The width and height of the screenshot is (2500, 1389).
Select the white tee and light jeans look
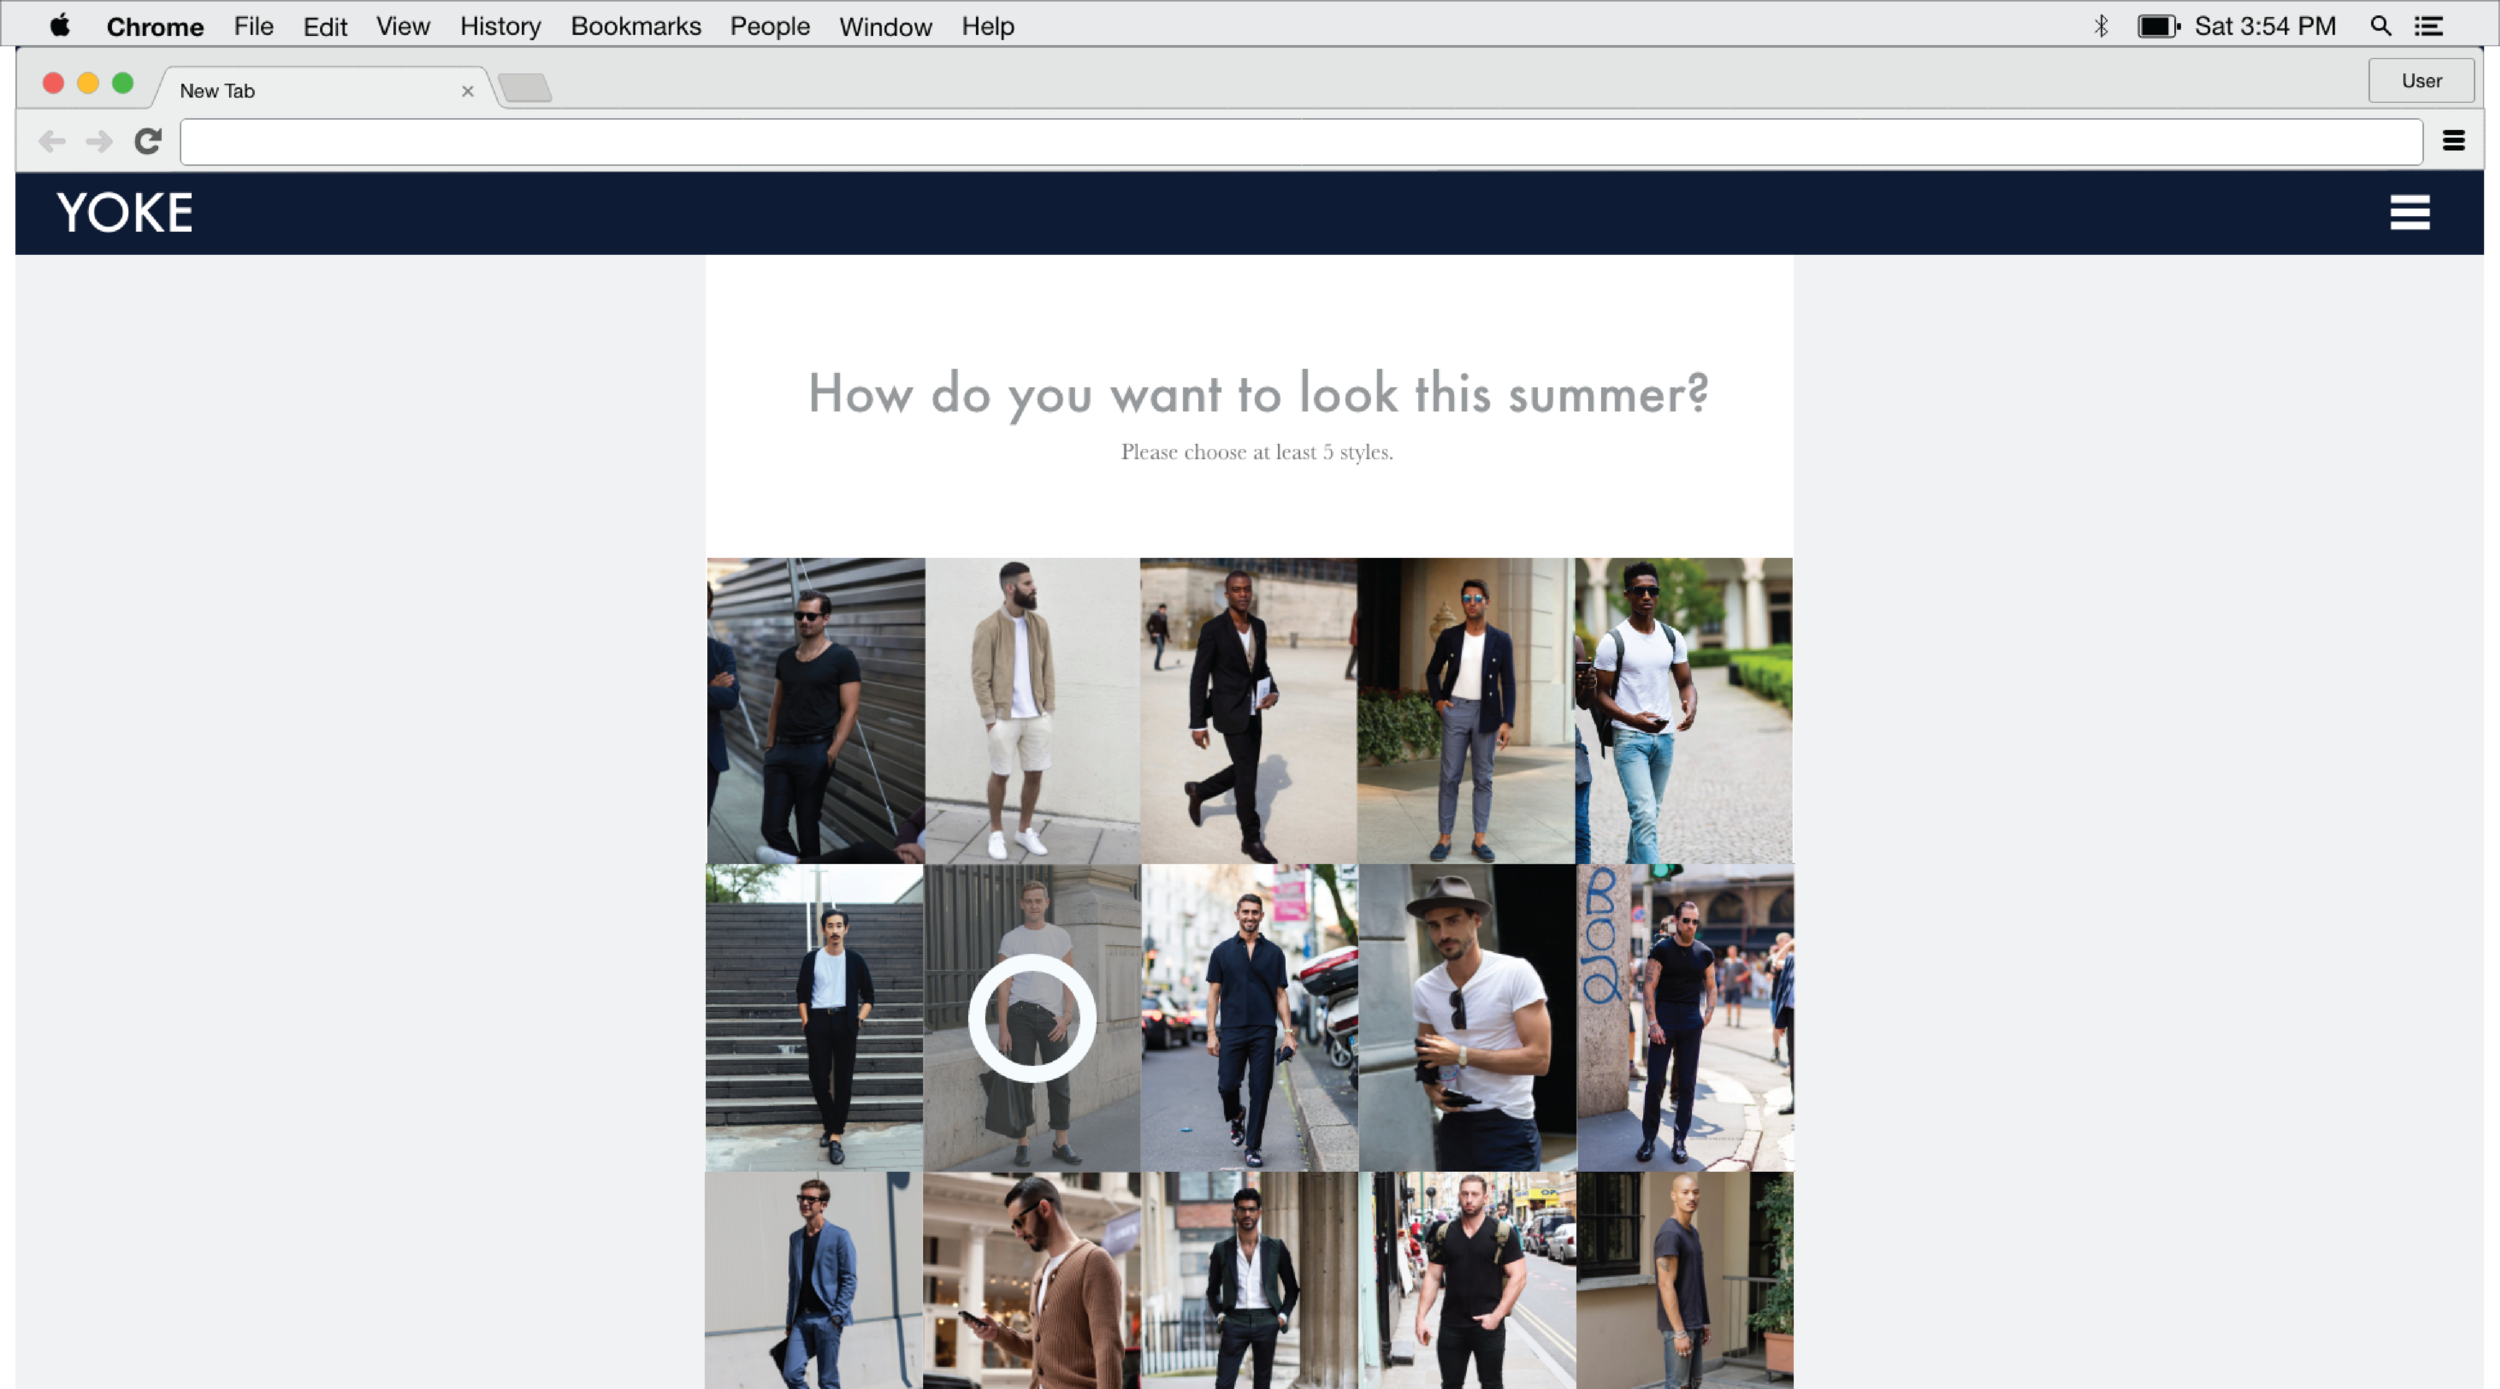pyautogui.click(x=1684, y=711)
